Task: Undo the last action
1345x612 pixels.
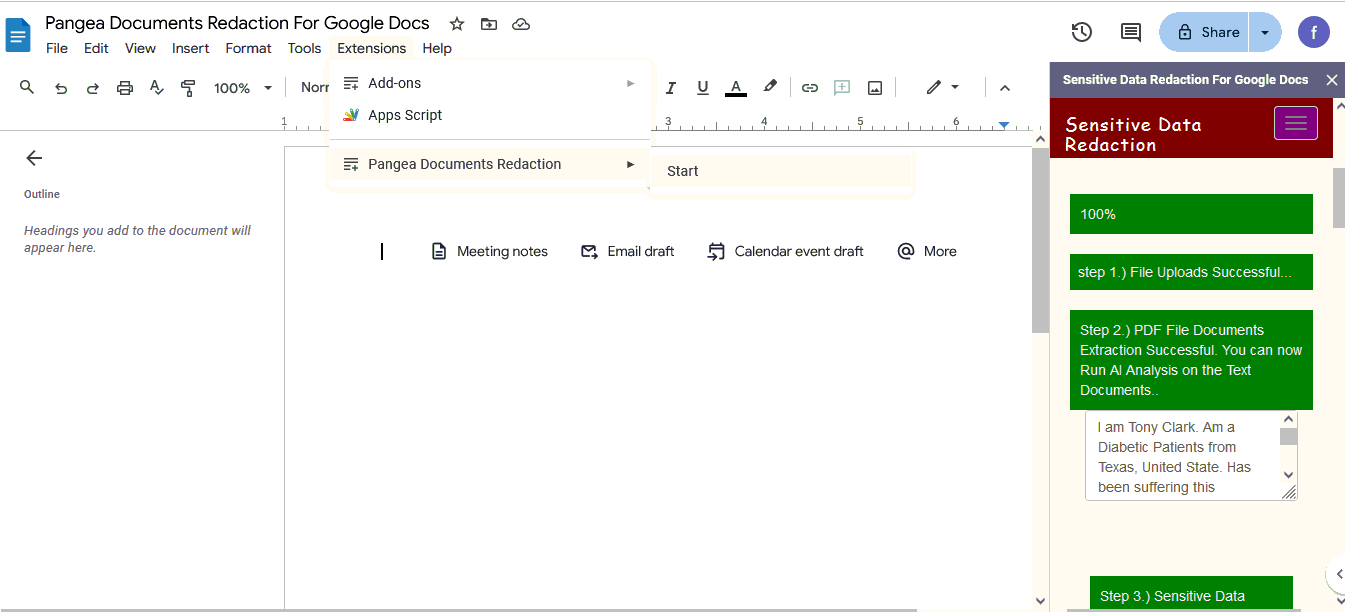Action: 61,88
